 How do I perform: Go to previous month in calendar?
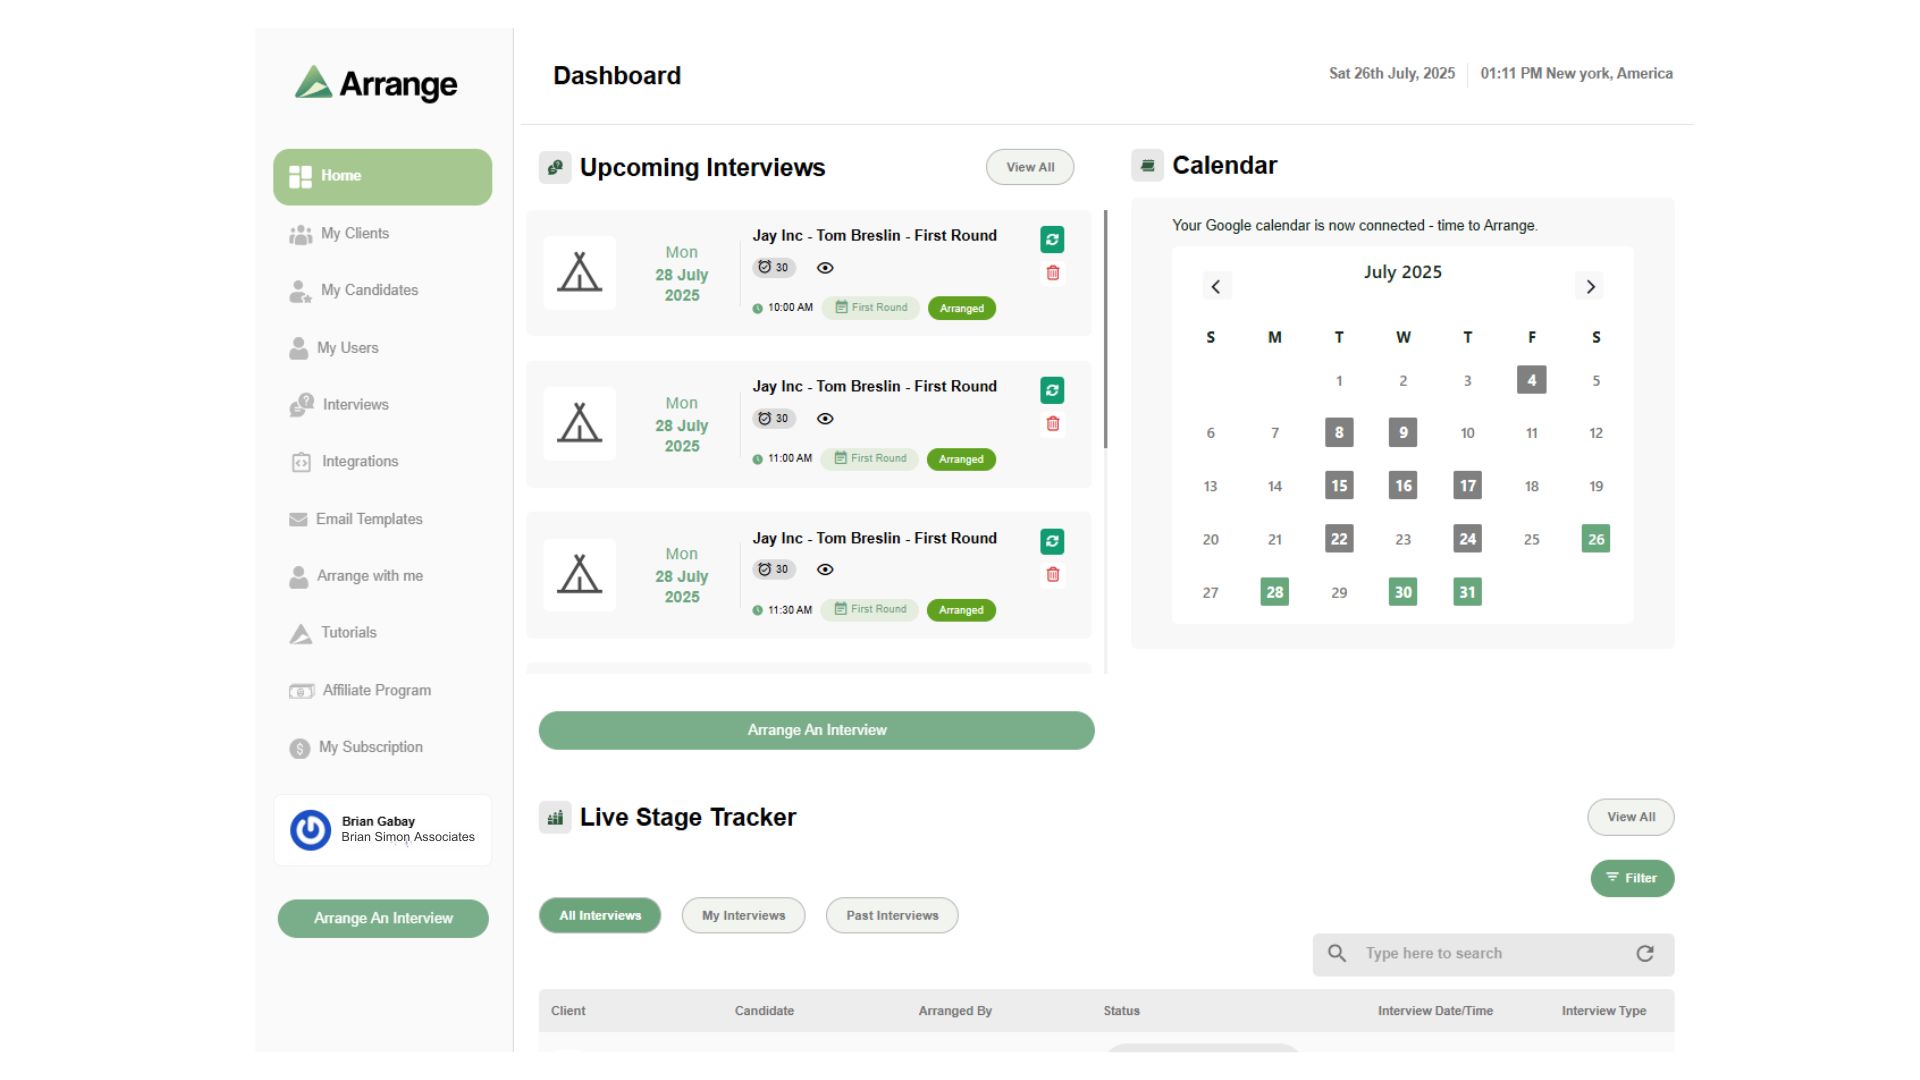(1216, 287)
